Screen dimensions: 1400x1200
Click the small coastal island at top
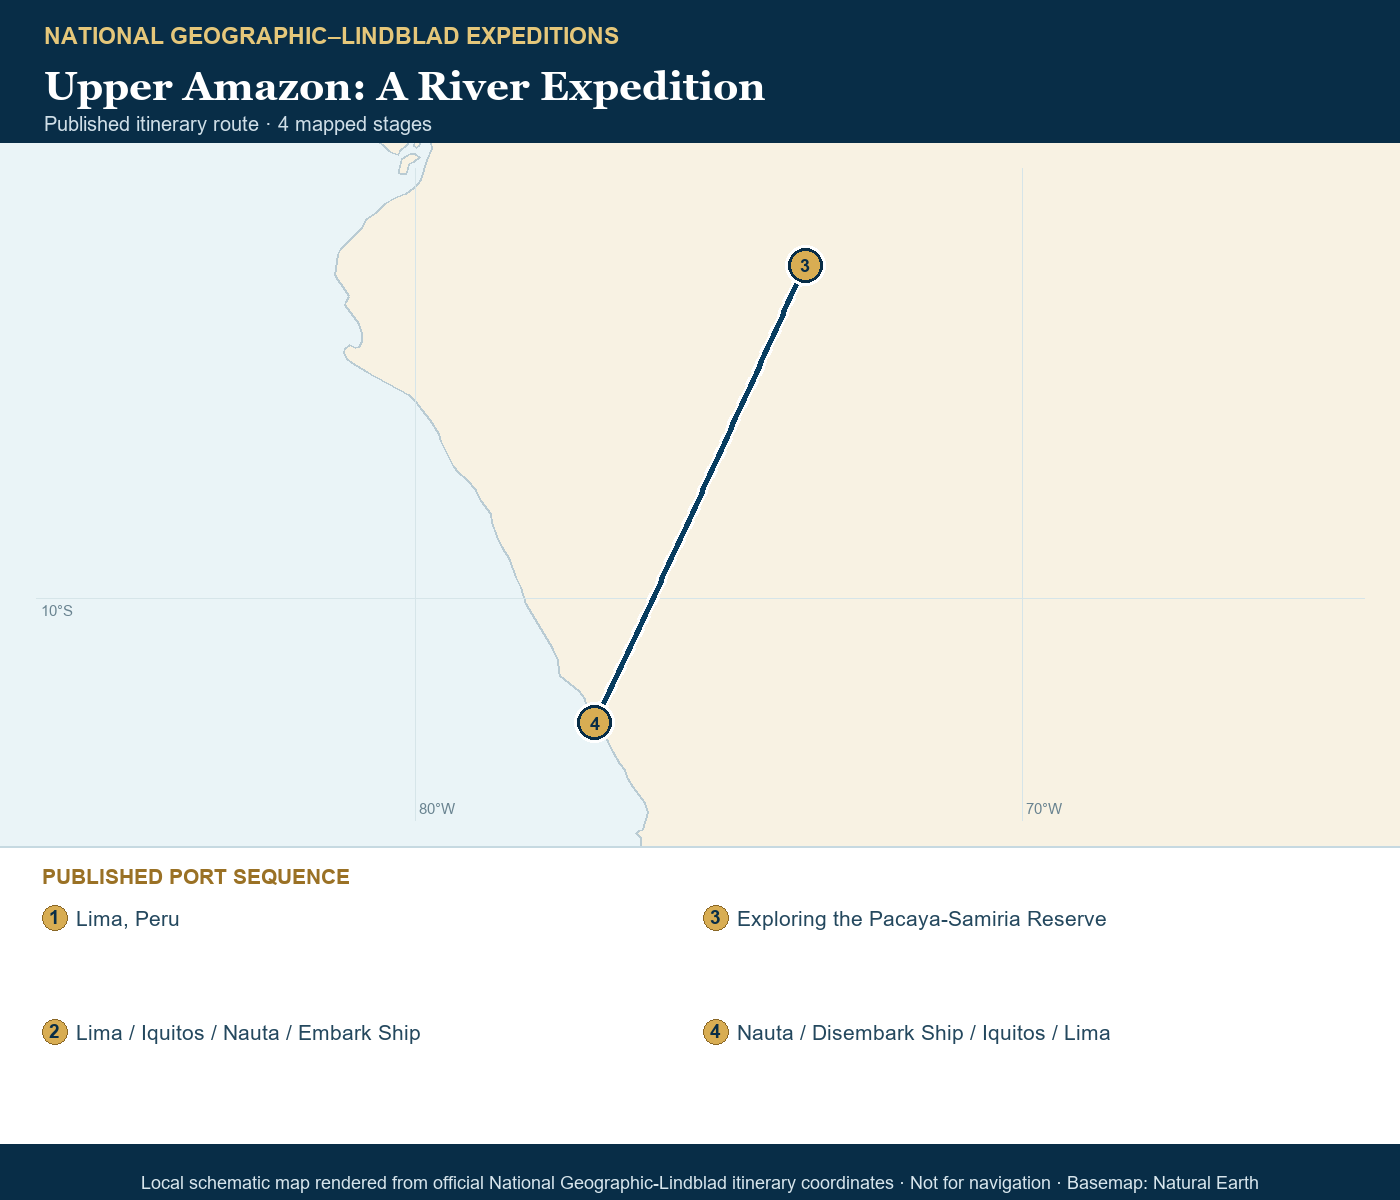(408, 162)
